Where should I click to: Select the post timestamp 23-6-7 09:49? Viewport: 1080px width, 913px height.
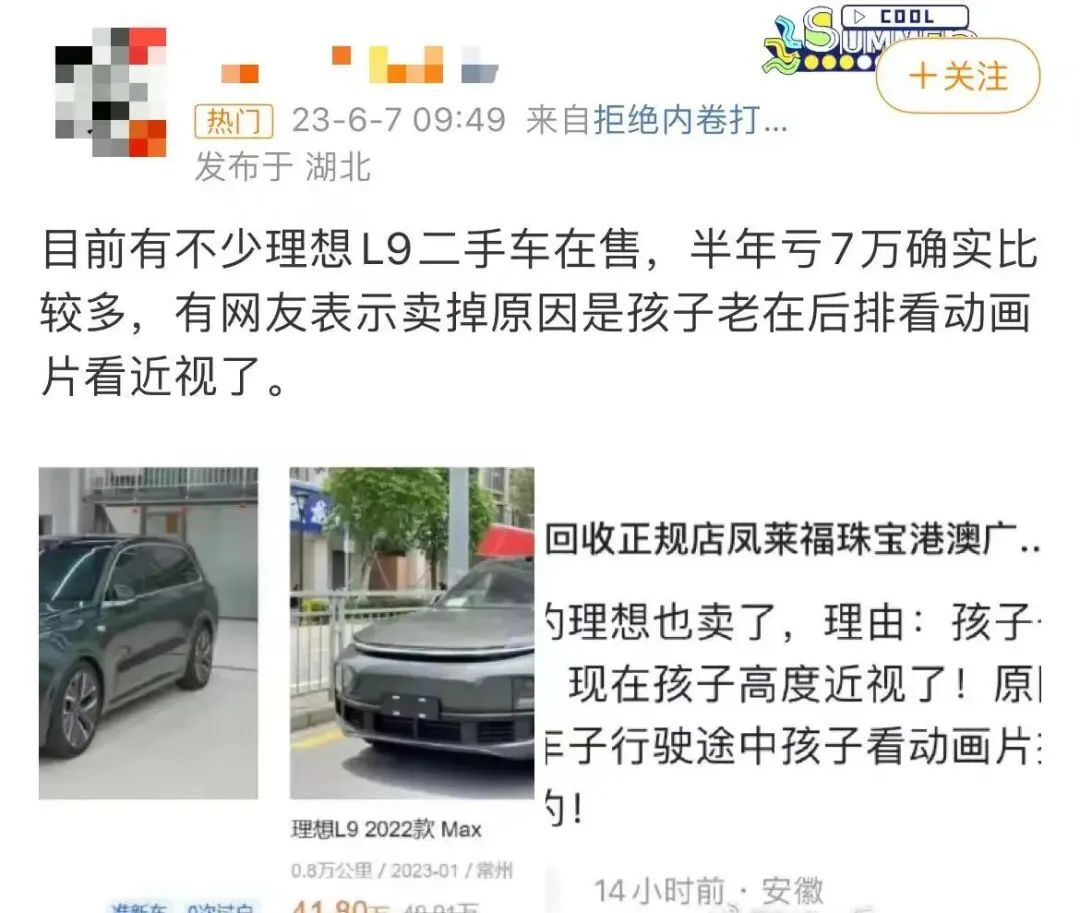click(x=399, y=120)
